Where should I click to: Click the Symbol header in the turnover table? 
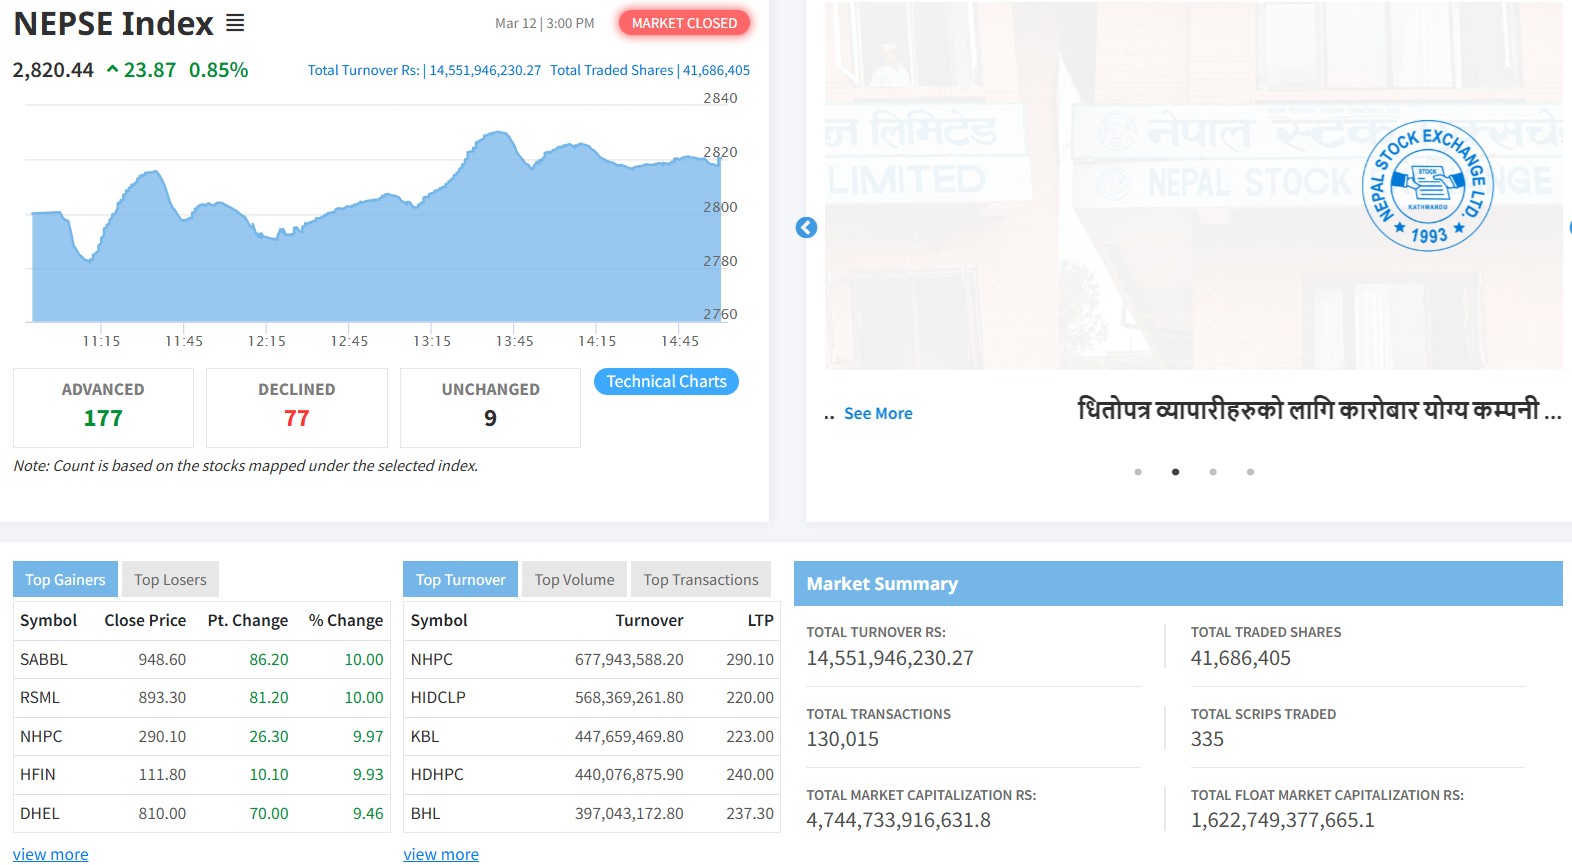439,621
